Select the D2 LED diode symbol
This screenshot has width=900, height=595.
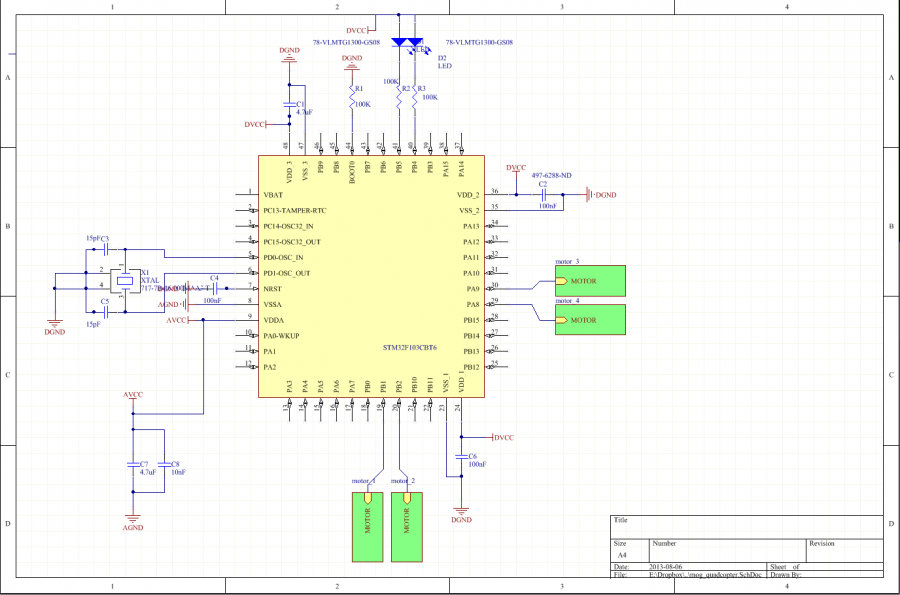[x=418, y=44]
